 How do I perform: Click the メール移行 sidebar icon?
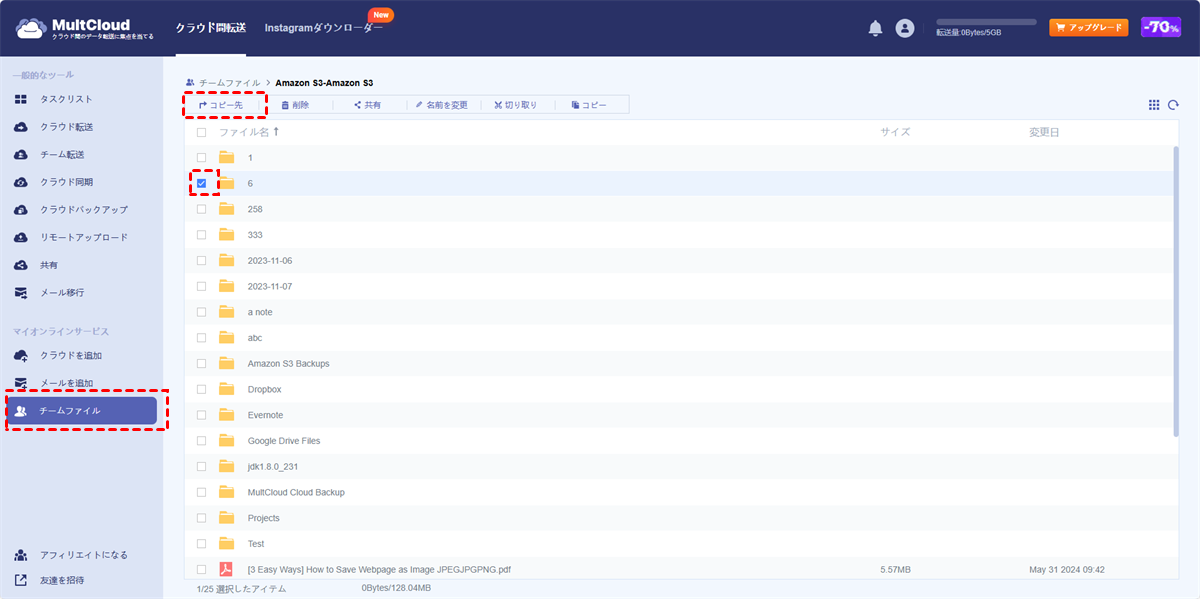[x=20, y=293]
